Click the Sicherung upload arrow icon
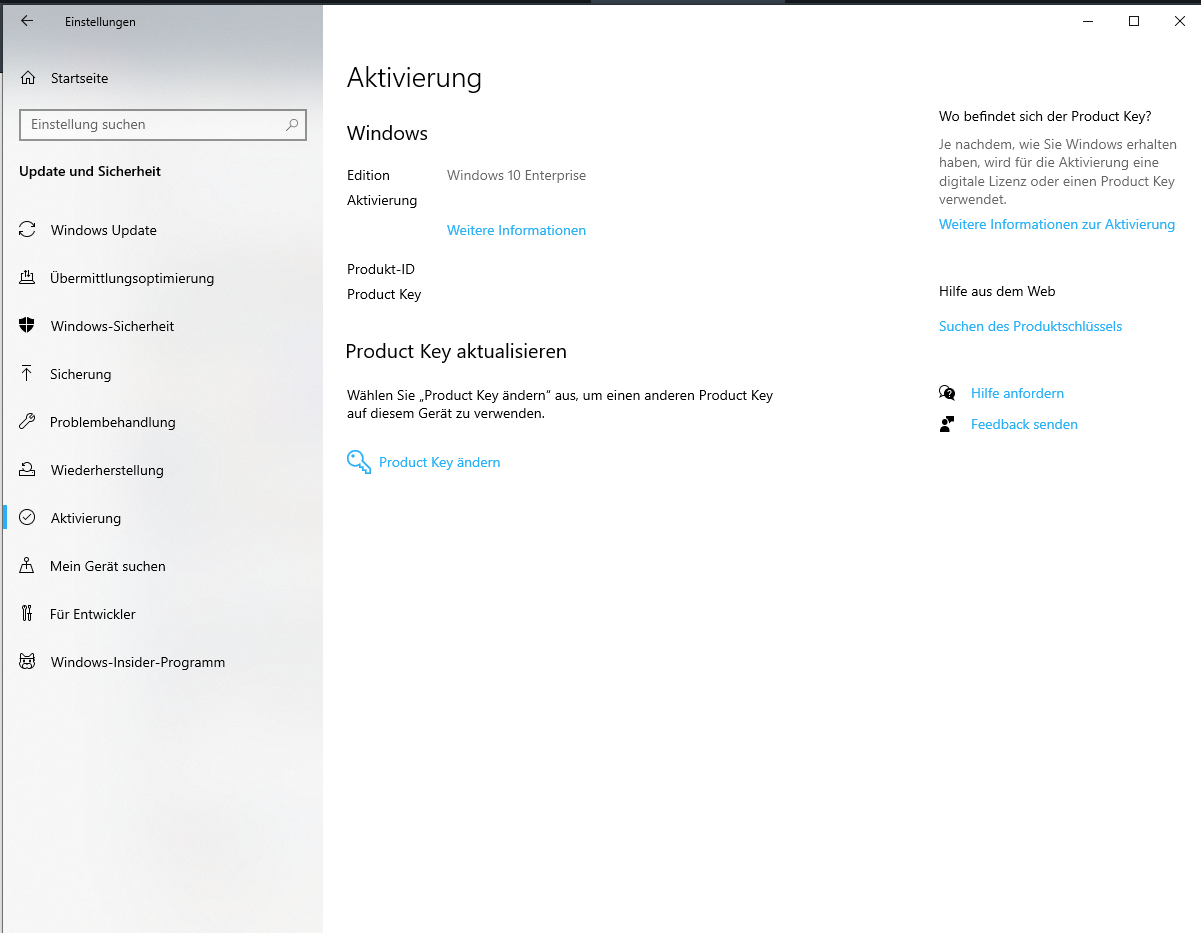This screenshot has height=933, width=1201. (28, 374)
